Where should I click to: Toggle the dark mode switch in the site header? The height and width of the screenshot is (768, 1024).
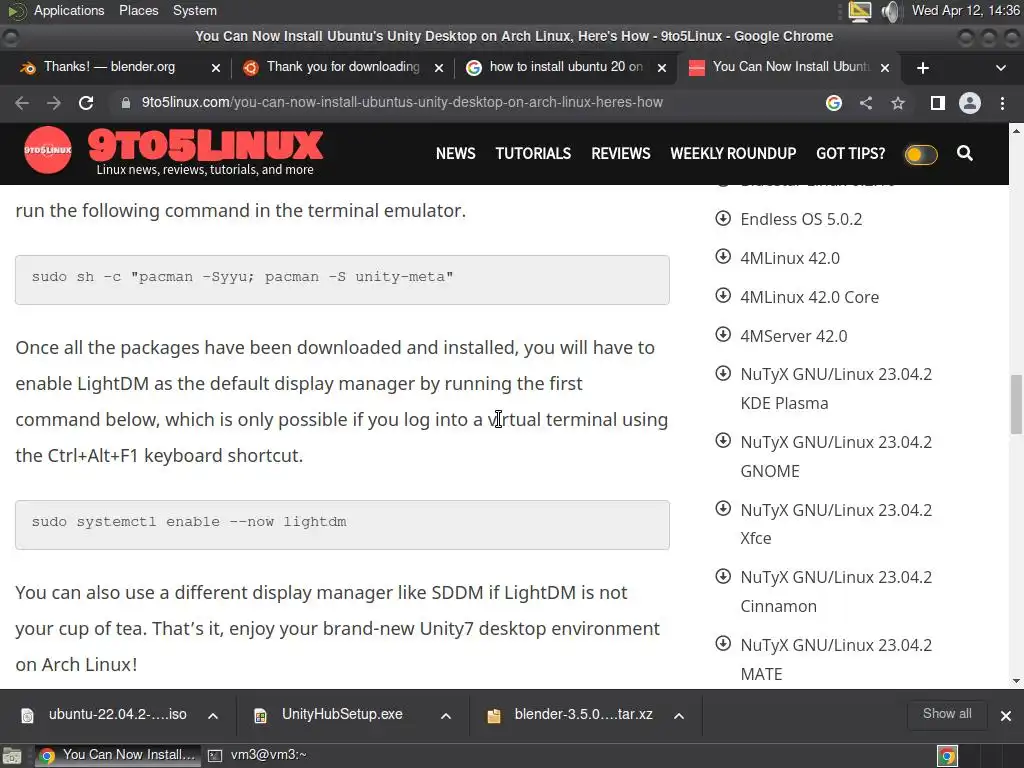[921, 155]
